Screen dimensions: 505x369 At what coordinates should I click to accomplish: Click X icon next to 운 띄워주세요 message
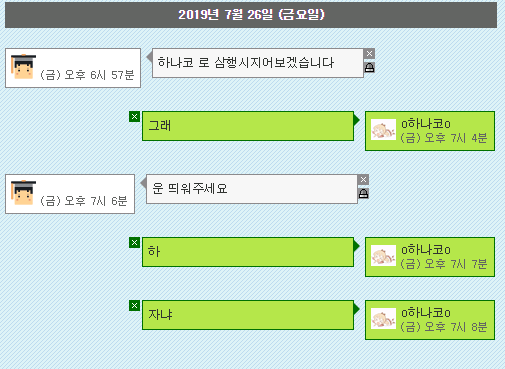tap(363, 180)
